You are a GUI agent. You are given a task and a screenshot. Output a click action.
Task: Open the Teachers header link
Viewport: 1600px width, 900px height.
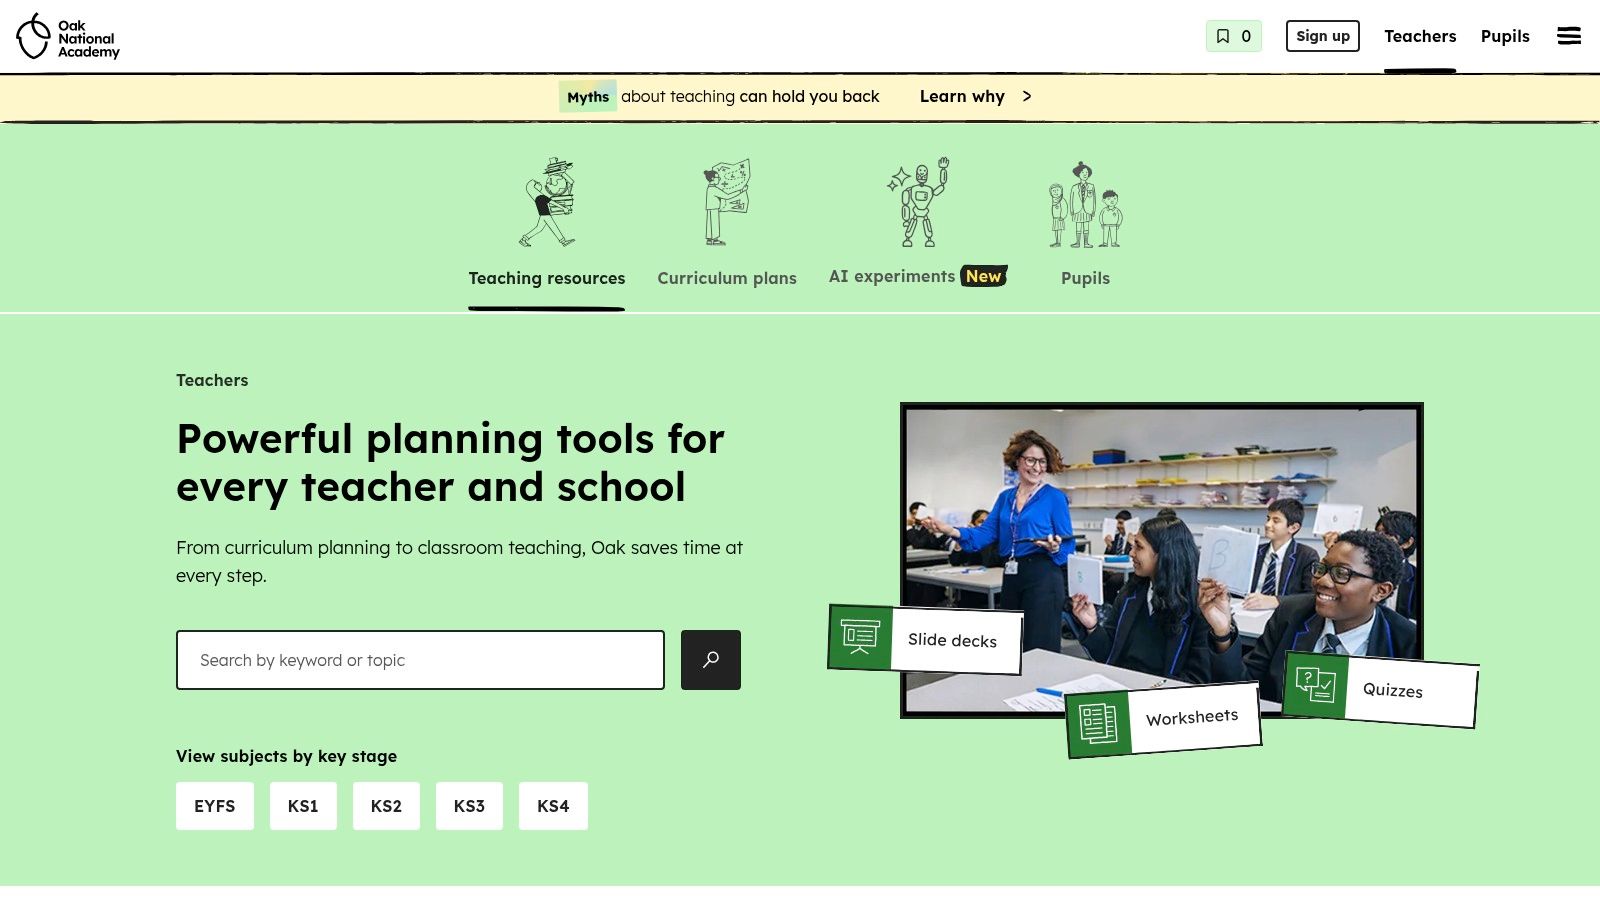coord(1420,36)
